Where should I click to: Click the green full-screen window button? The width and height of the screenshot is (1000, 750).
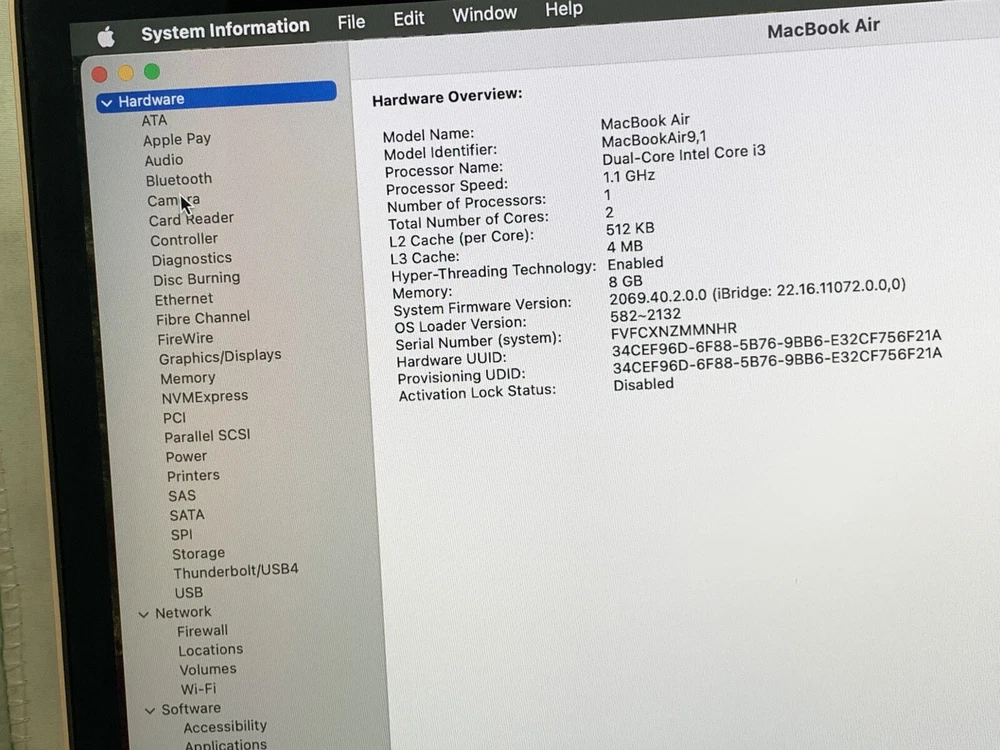(152, 72)
